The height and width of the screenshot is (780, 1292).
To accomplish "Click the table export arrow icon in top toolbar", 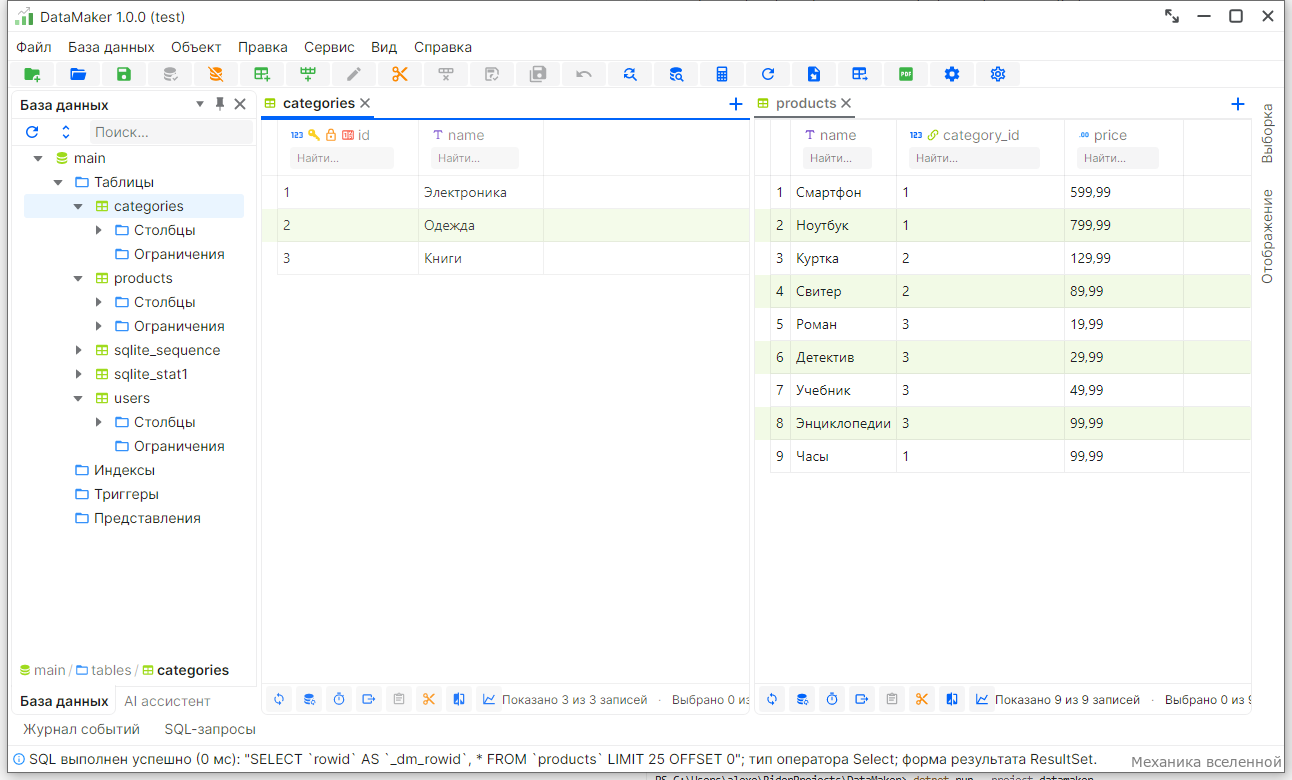I will pyautogui.click(x=860, y=74).
